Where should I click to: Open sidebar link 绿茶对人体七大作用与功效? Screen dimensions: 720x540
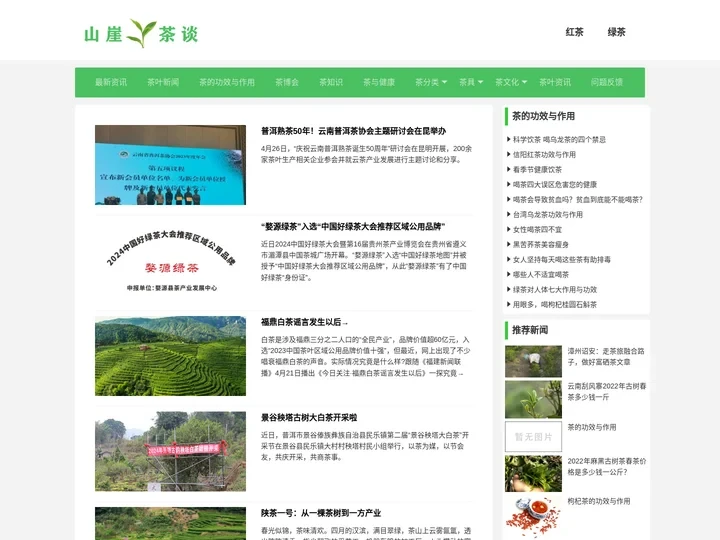[x=555, y=289]
